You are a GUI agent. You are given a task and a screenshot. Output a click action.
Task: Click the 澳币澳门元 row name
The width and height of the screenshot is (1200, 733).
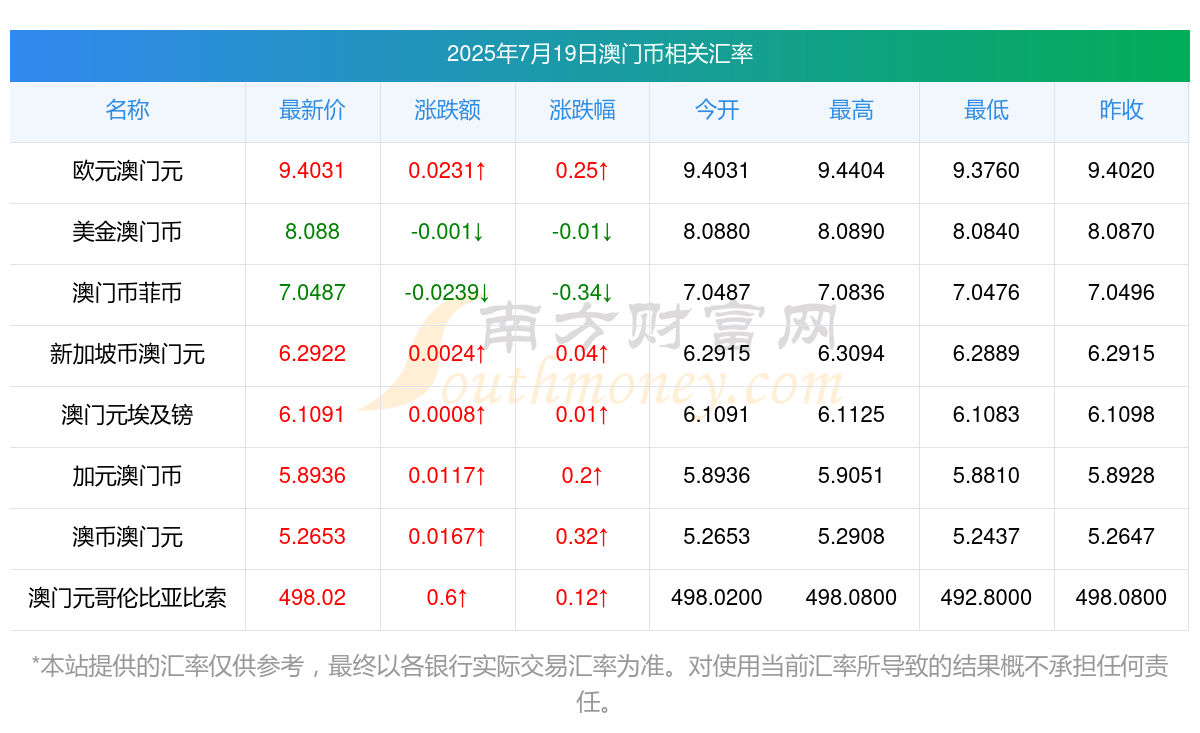coord(128,537)
